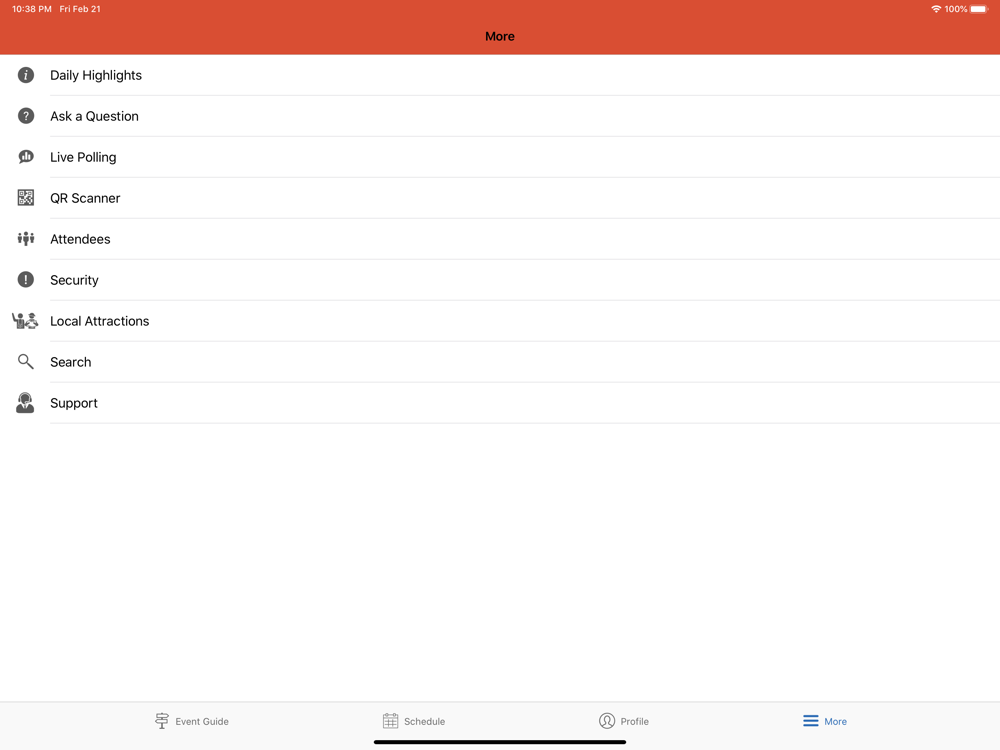Switch to the Profile tab
Image resolution: width=1000 pixels, height=750 pixels.
624,721
